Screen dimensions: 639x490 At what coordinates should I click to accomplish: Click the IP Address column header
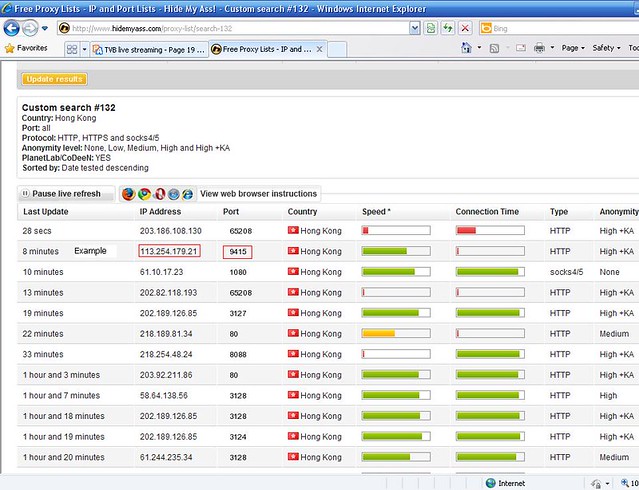pyautogui.click(x=160, y=212)
